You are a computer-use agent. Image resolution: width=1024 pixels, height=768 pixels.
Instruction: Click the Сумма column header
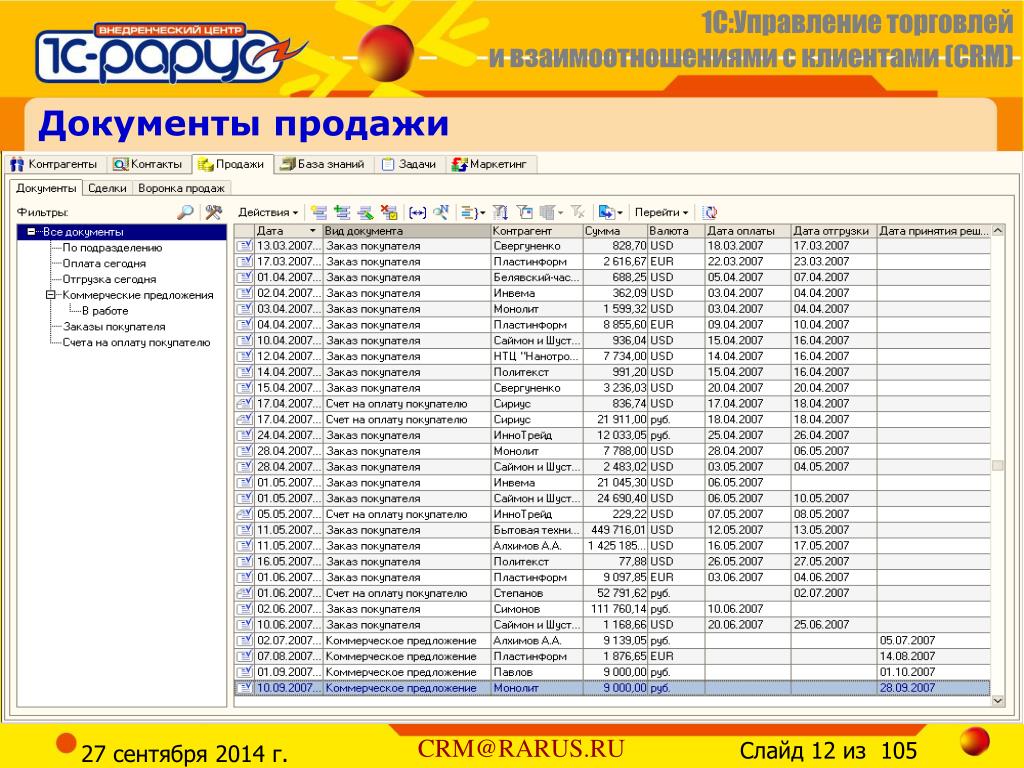[615, 231]
